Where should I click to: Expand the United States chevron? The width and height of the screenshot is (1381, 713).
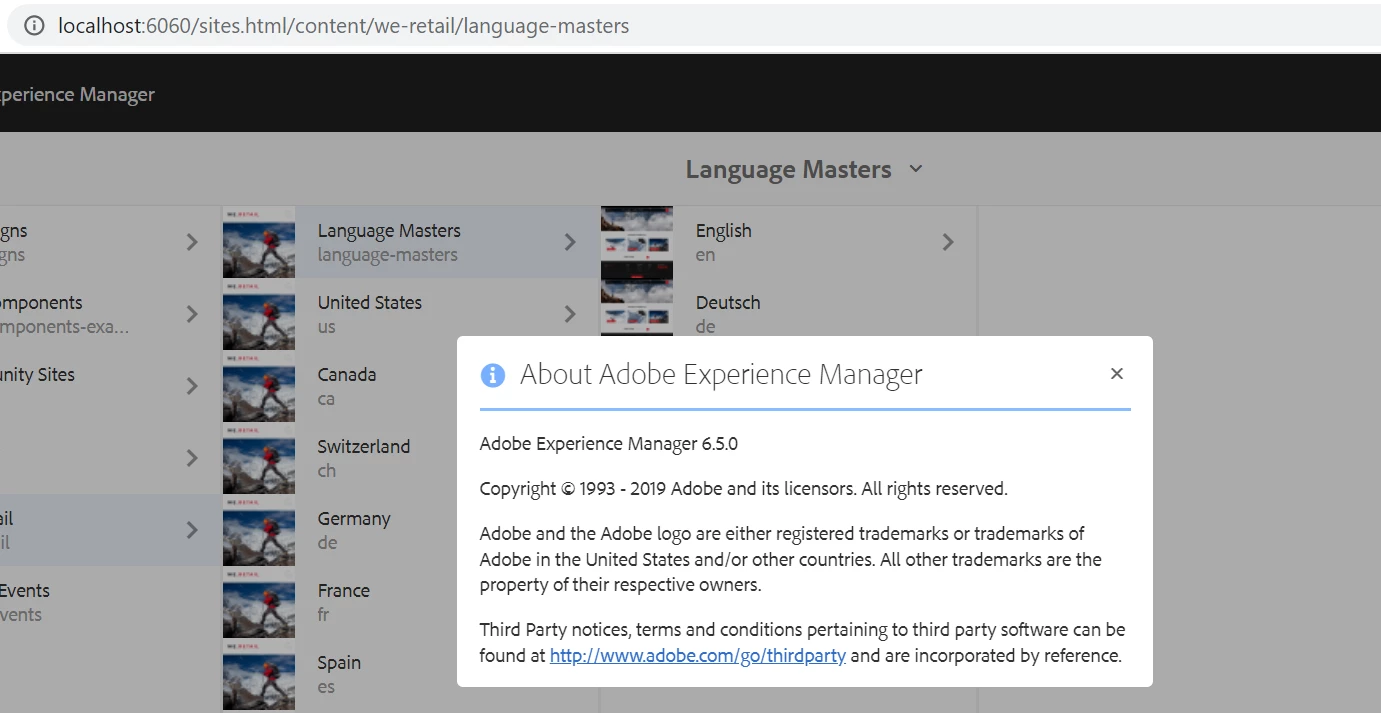[x=570, y=314]
